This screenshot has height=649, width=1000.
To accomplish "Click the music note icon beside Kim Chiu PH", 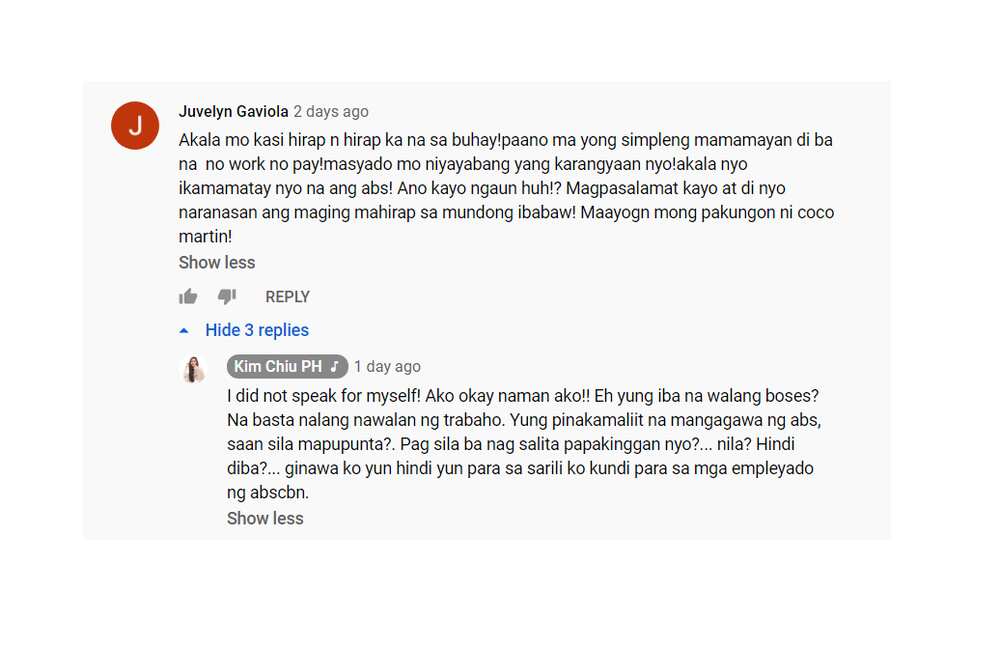I will pos(334,367).
